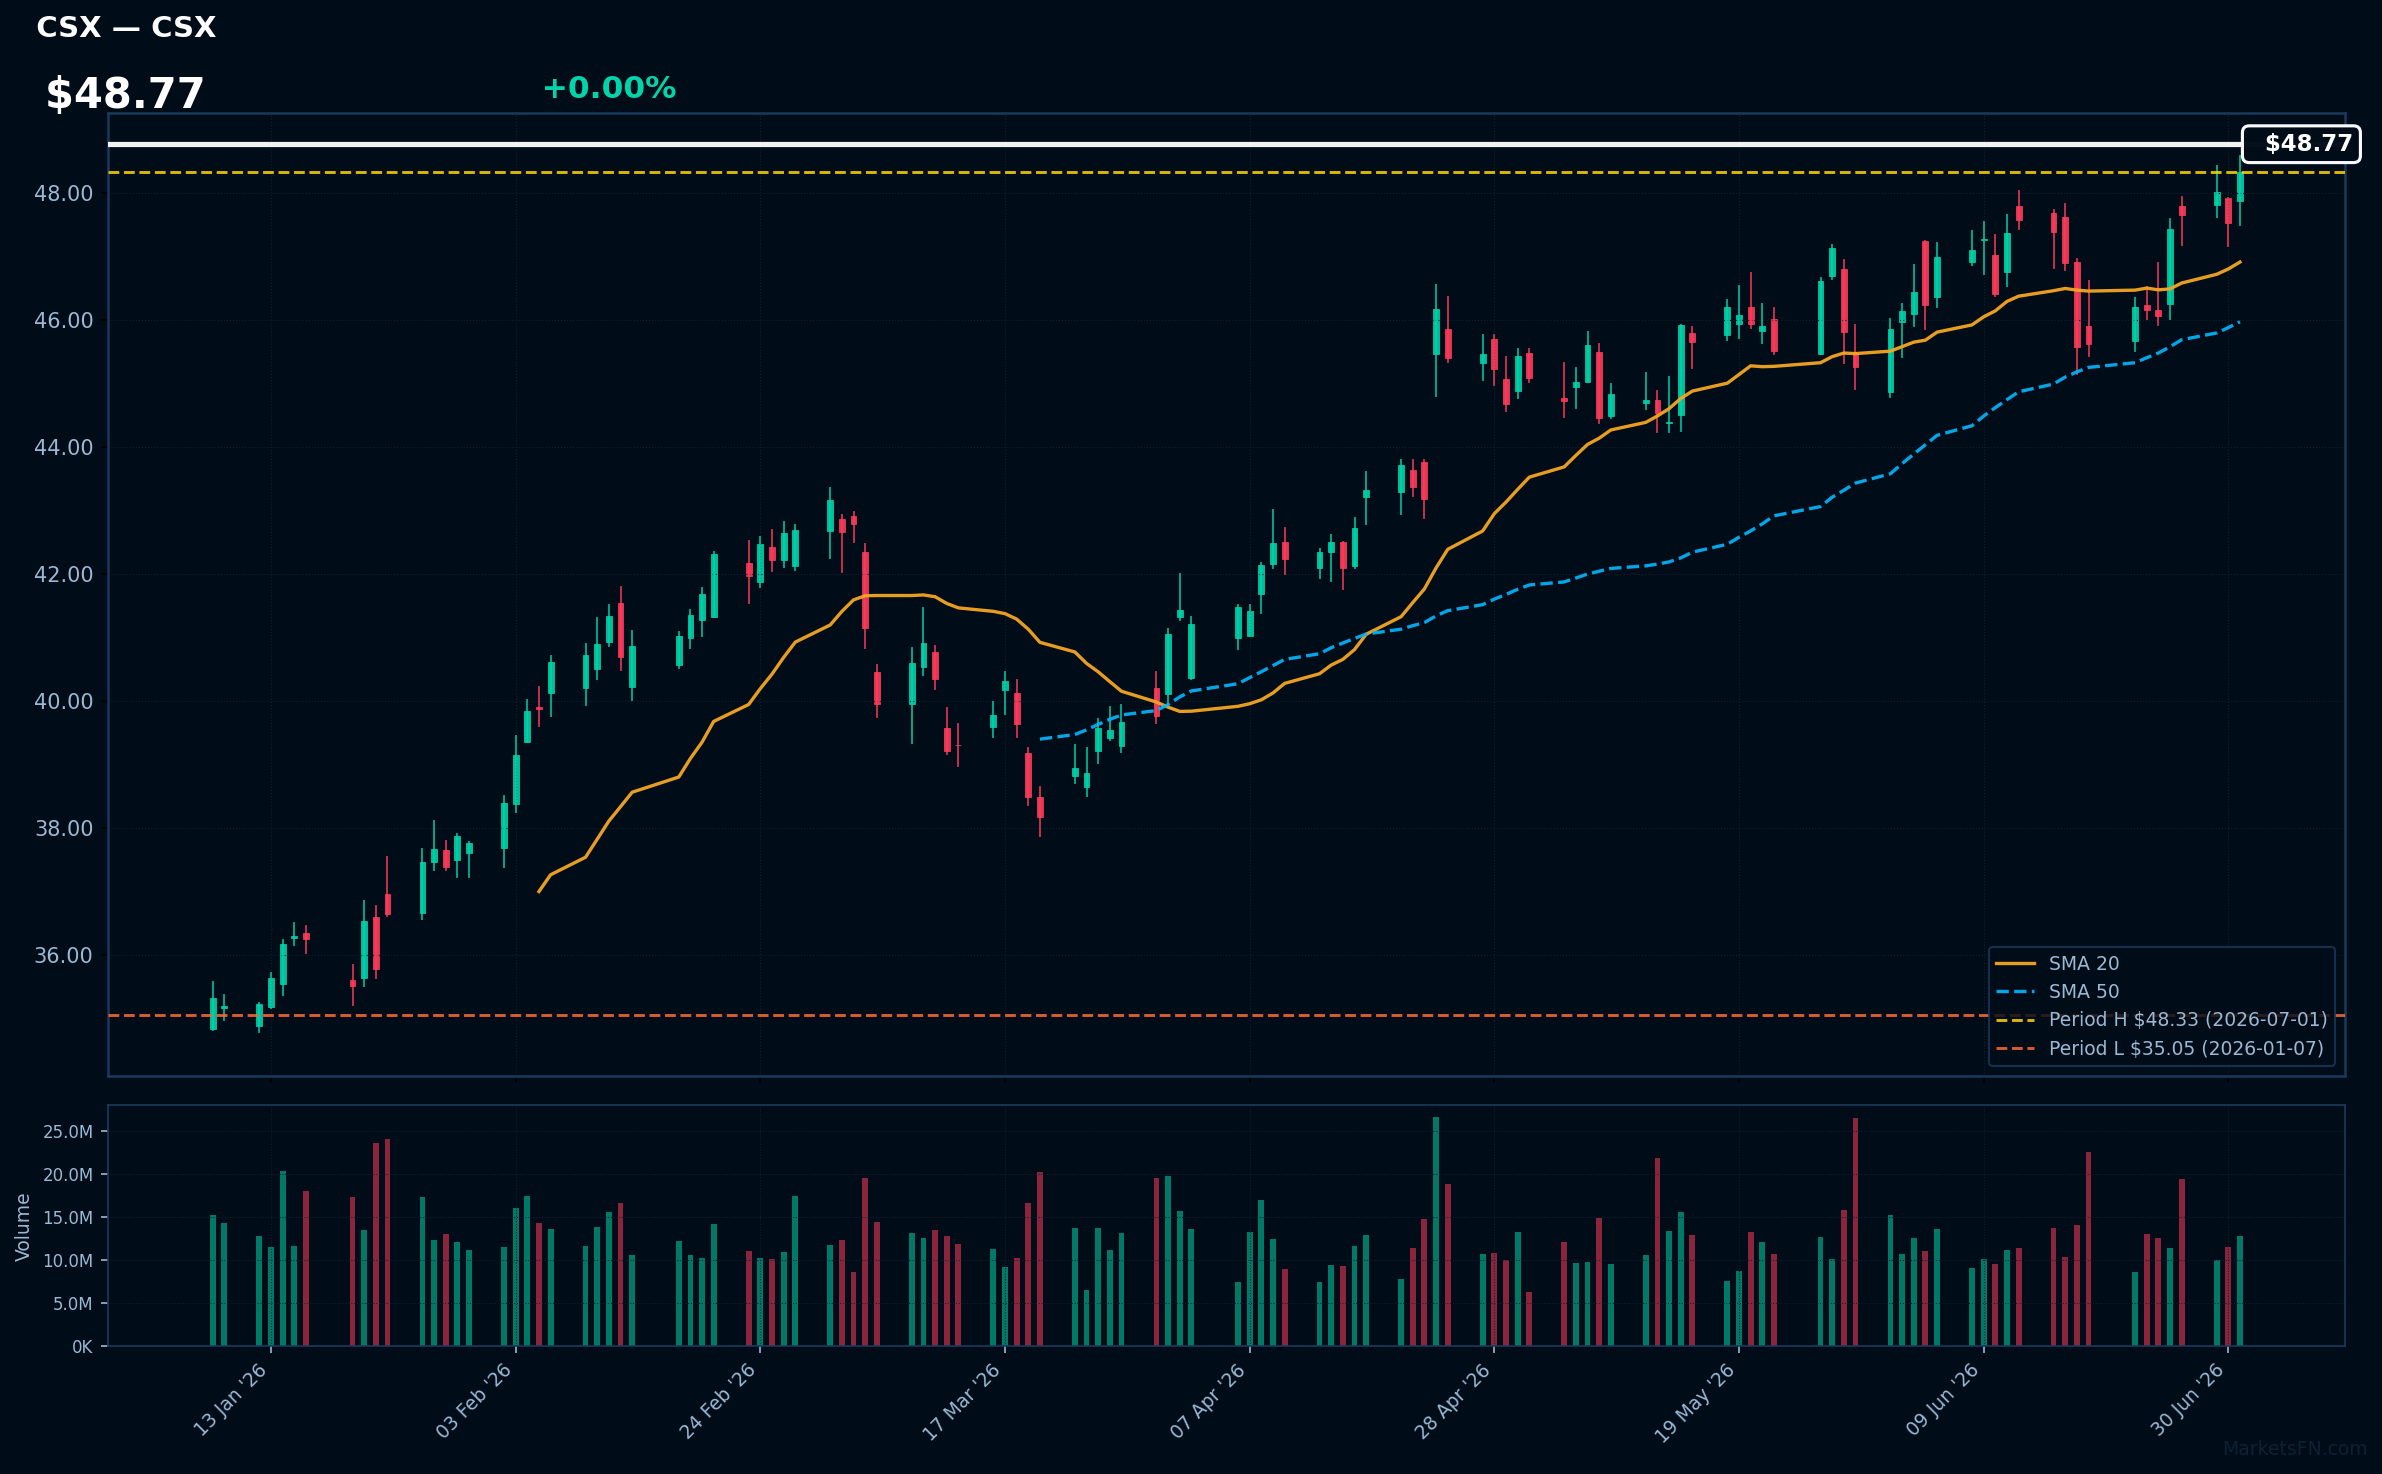Click the 46.00 price axis label

[x=63, y=320]
